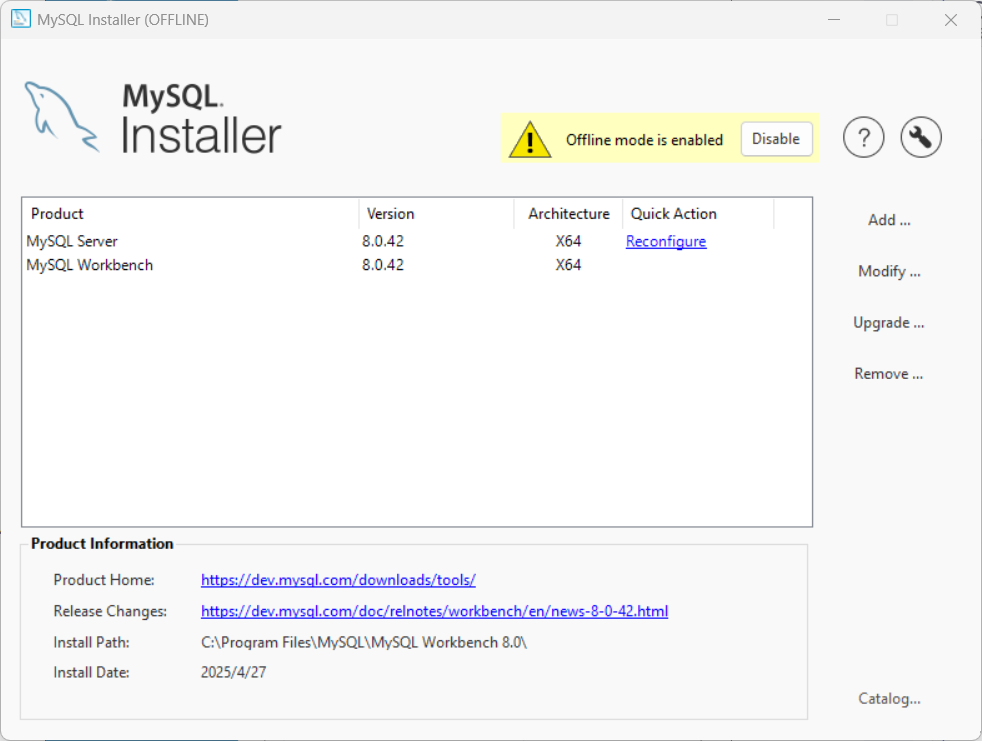Screen dimensions: 982x741
Task: Click the Install Date value 2025/4/27
Action: pyautogui.click(x=234, y=673)
